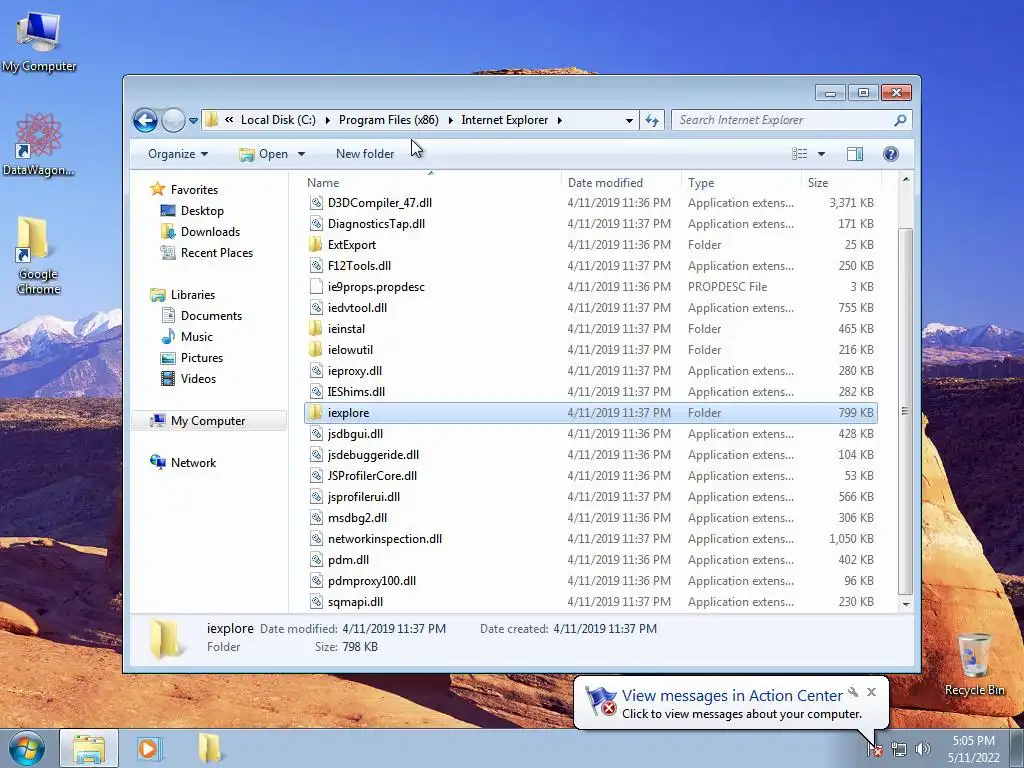The image size is (1024, 768).
Task: Select the iexplore folder icon in list
Action: tap(316, 413)
